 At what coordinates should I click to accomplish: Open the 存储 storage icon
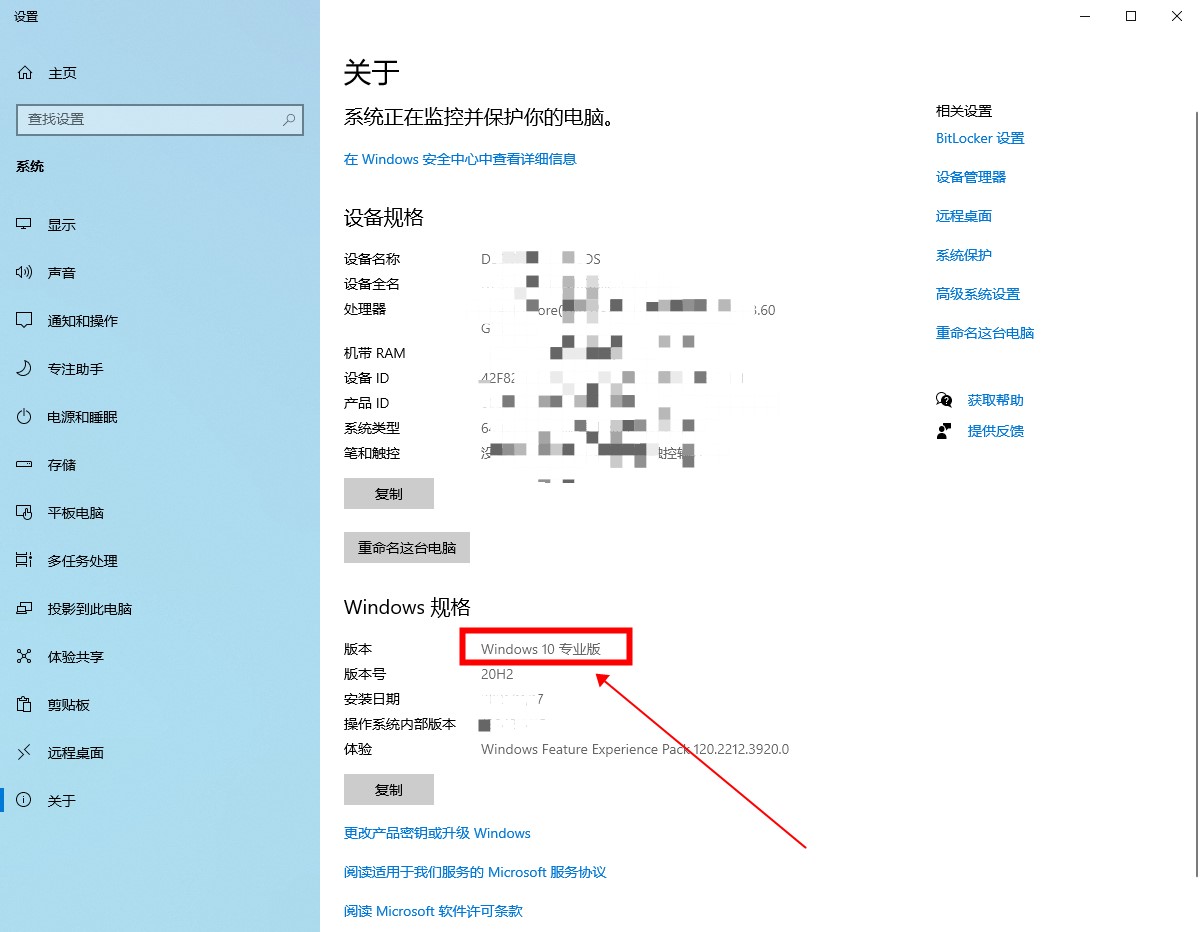(x=25, y=465)
